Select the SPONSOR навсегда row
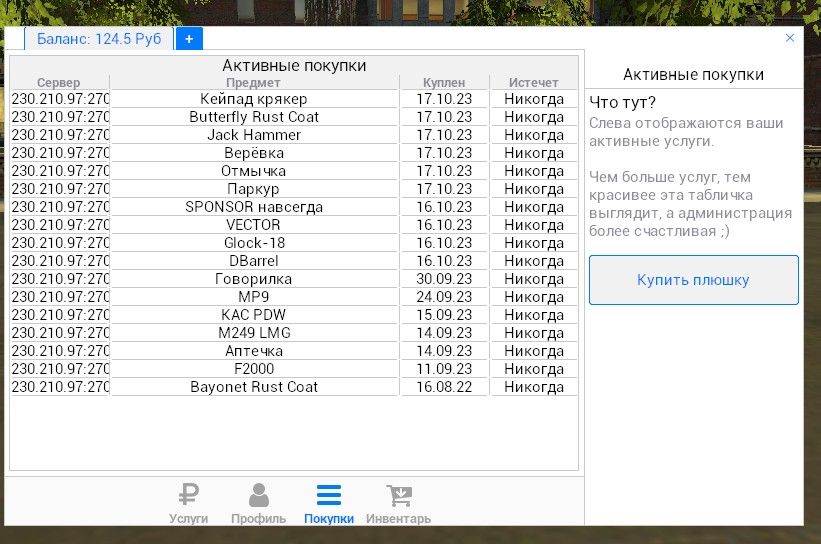This screenshot has width=821, height=544. (294, 207)
